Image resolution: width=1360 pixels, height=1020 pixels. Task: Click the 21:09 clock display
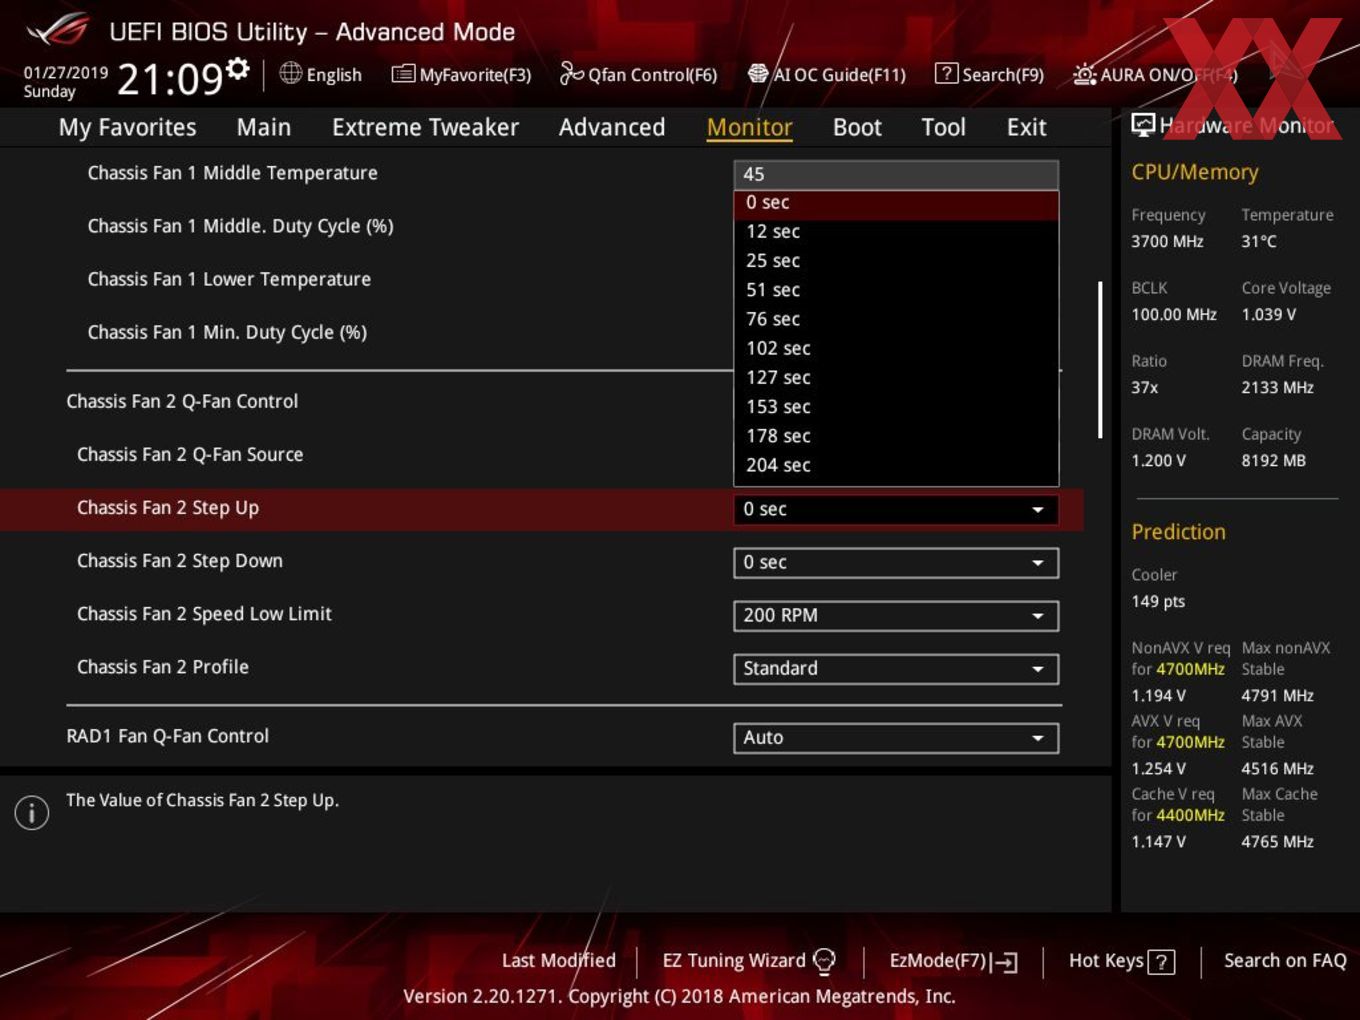pos(170,78)
